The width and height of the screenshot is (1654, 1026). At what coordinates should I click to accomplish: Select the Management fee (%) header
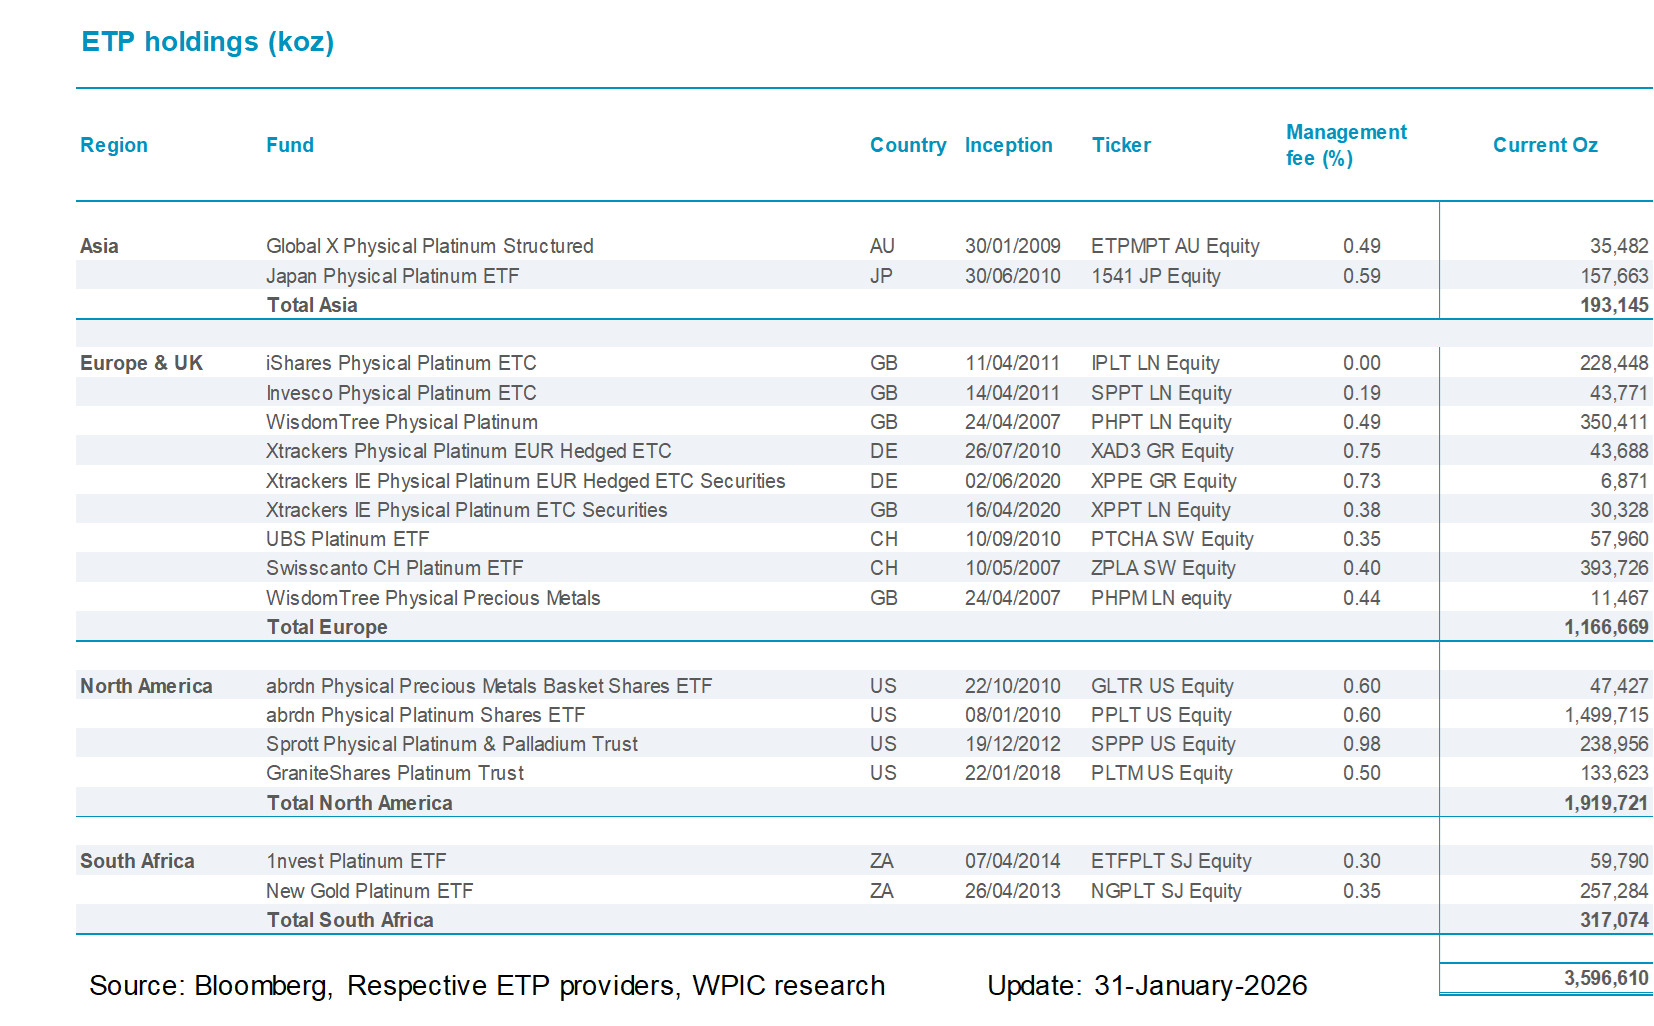(x=1345, y=145)
